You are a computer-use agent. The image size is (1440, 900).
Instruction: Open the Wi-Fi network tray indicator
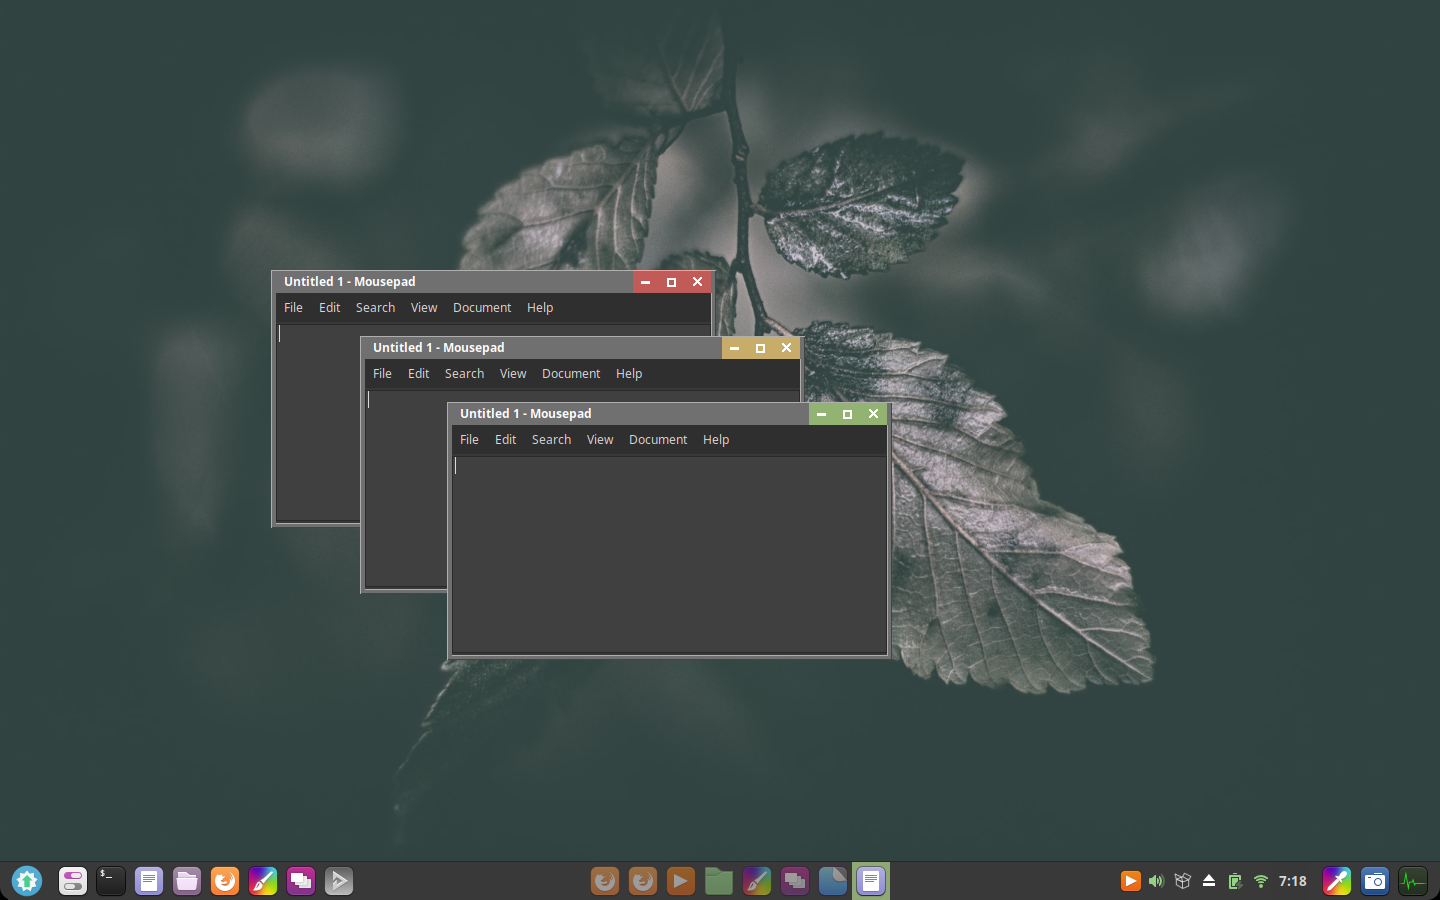click(1261, 881)
